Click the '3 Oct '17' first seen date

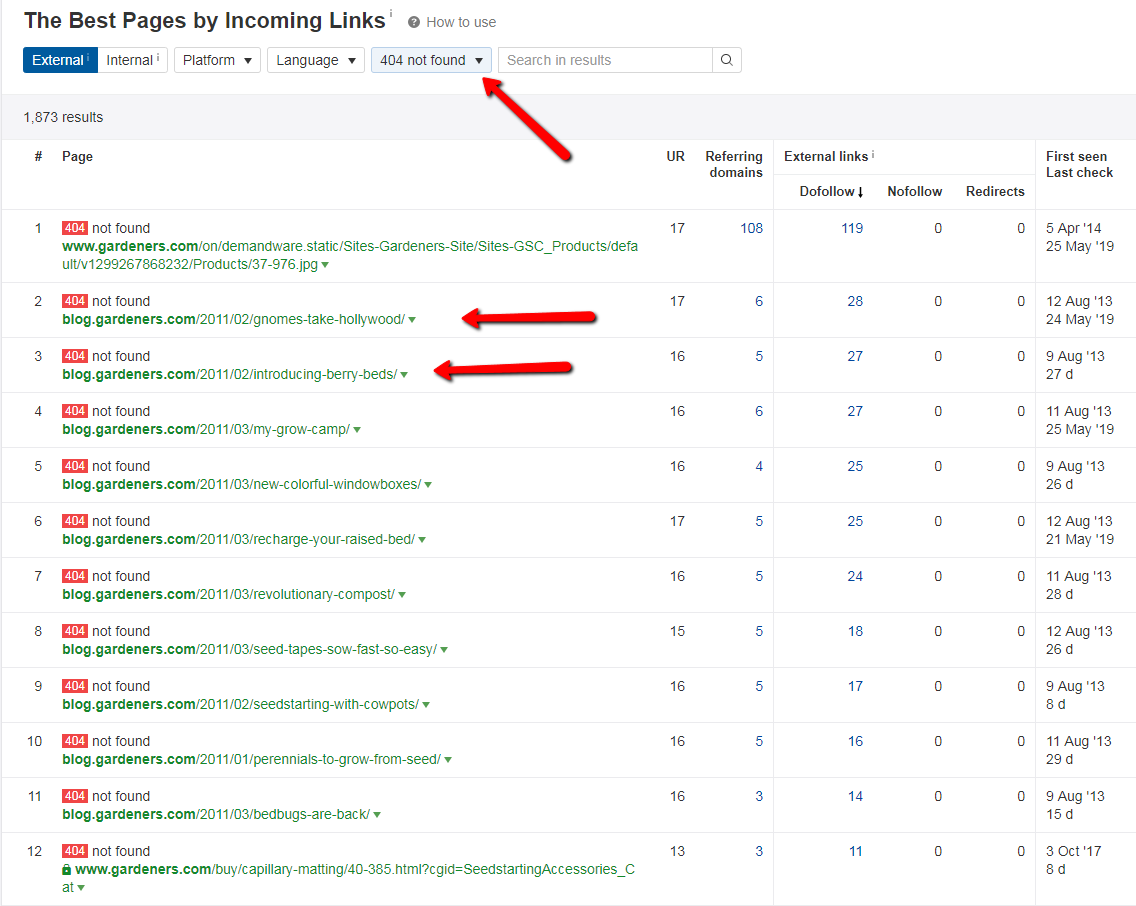pyautogui.click(x=1073, y=851)
